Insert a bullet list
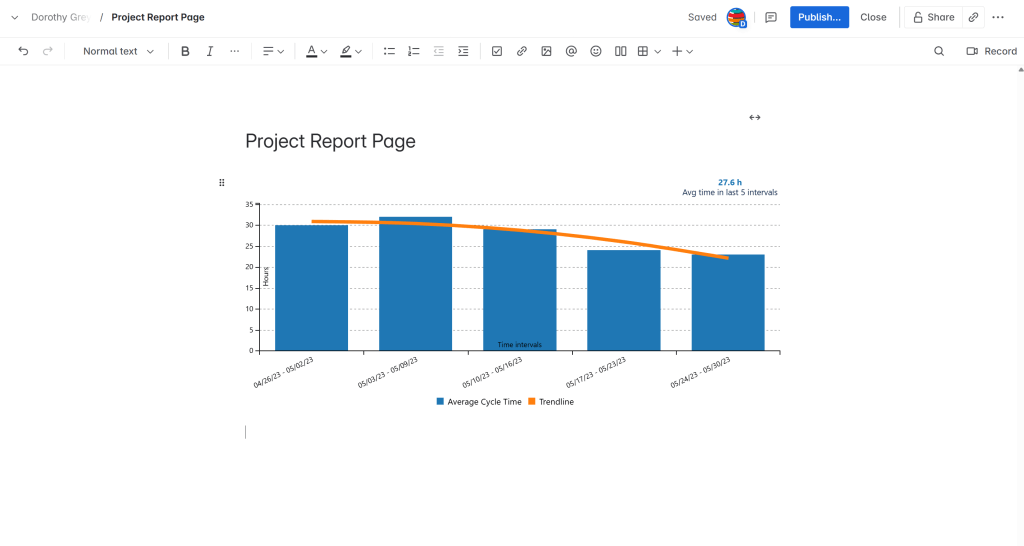This screenshot has height=546, width=1024. 389,51
